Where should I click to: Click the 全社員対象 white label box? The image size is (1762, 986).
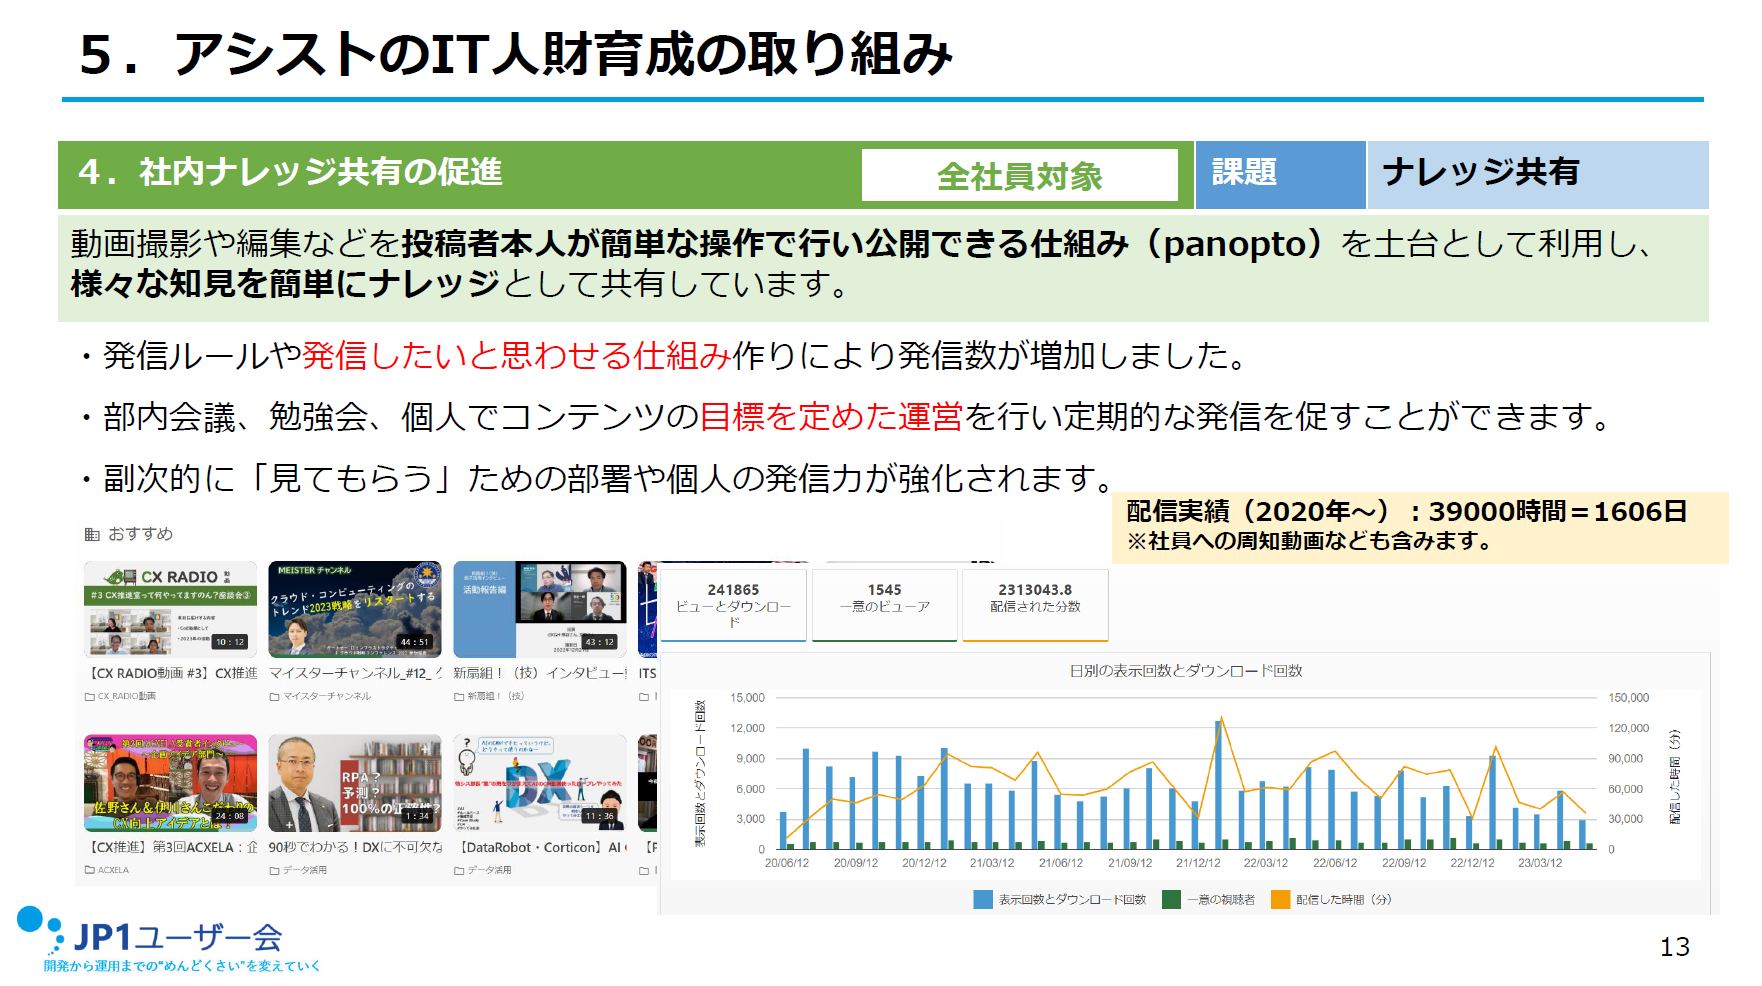[x=1019, y=176]
